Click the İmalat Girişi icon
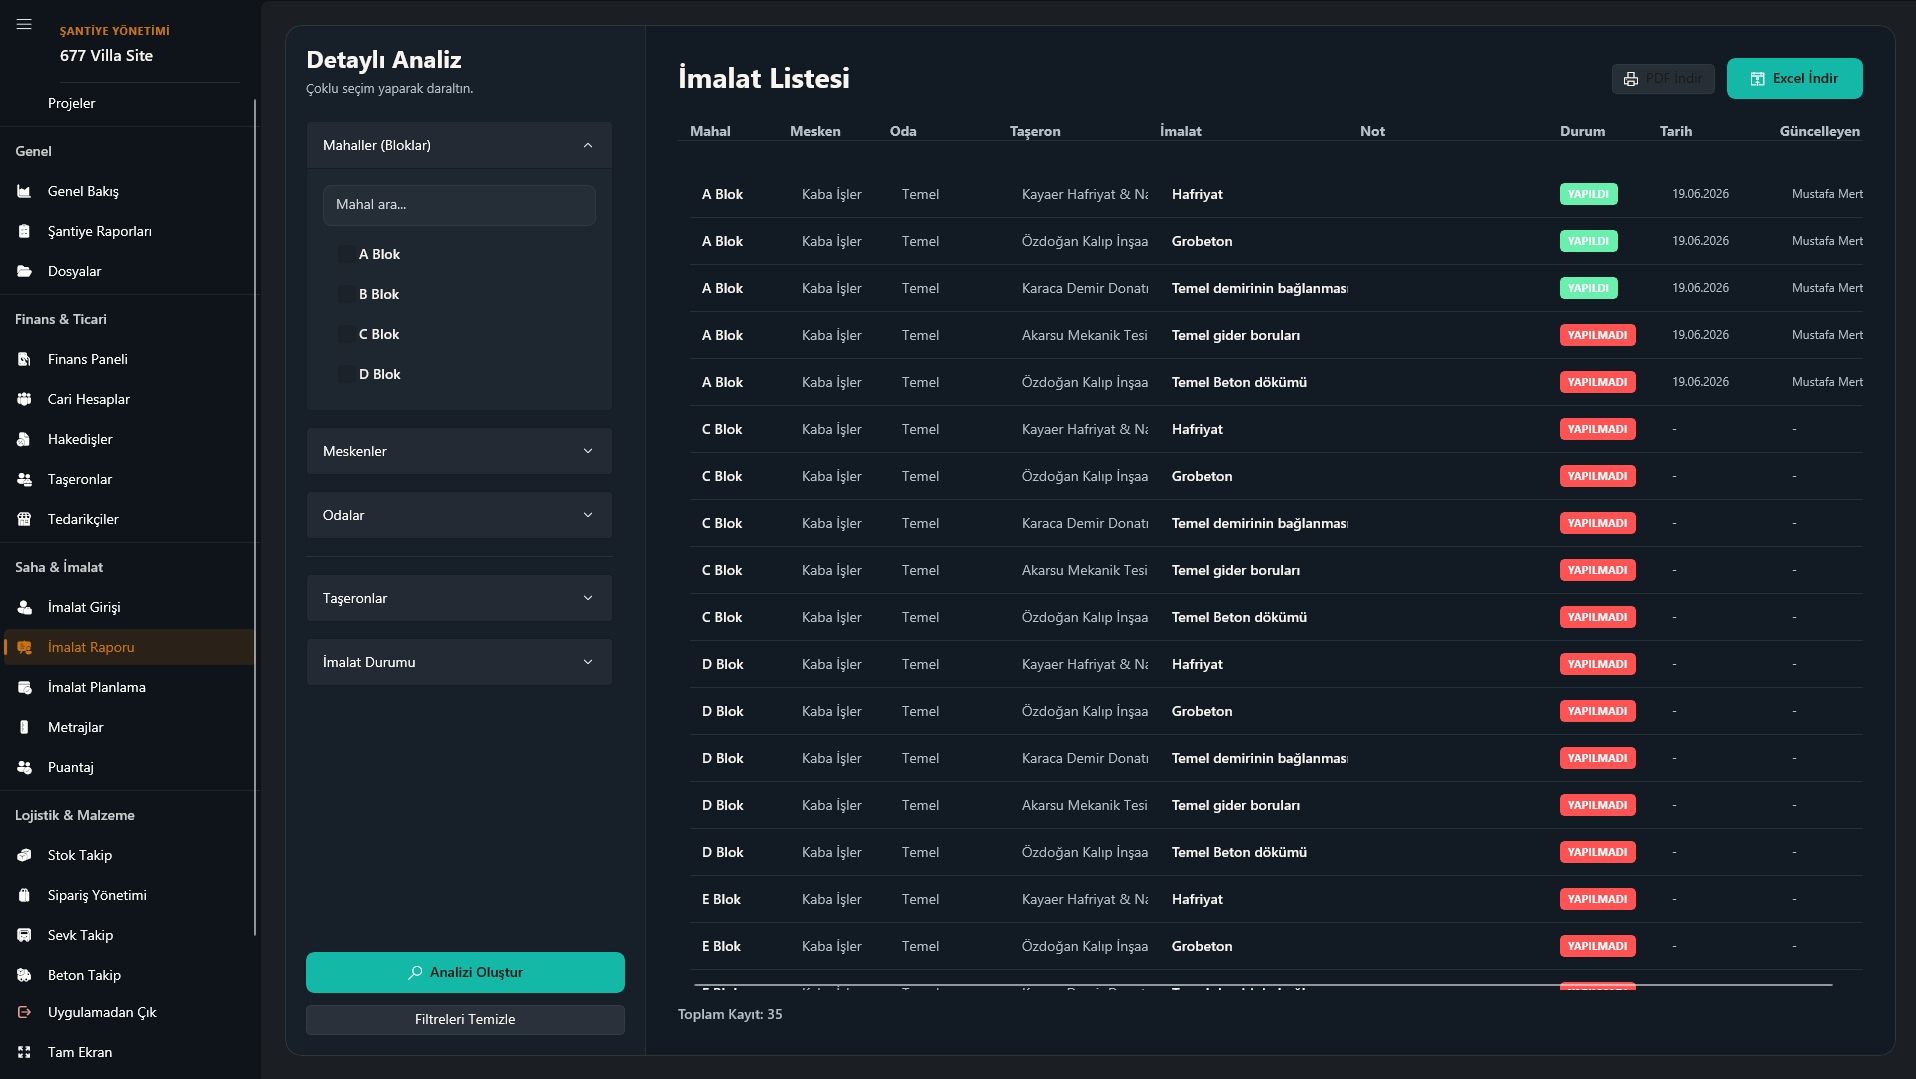Viewport: 1916px width, 1079px height. (24, 607)
